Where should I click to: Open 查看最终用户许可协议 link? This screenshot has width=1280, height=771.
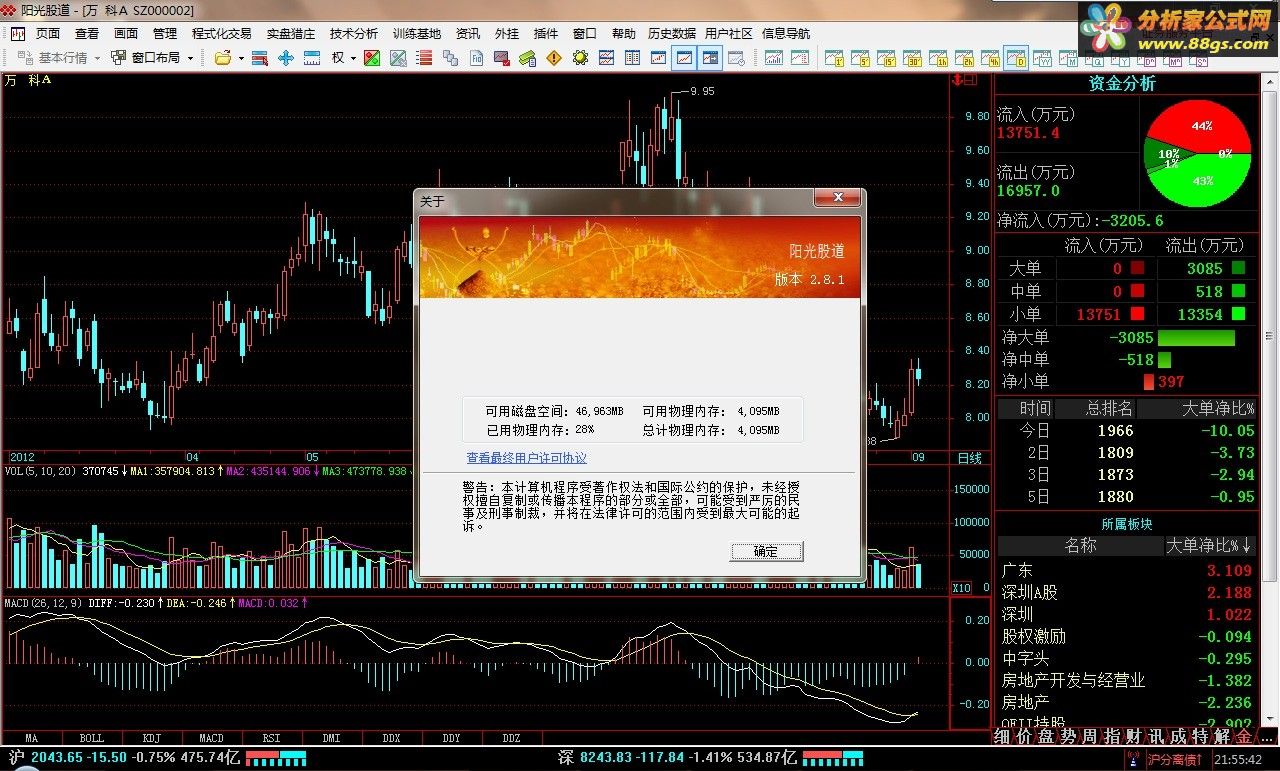pyautogui.click(x=527, y=458)
